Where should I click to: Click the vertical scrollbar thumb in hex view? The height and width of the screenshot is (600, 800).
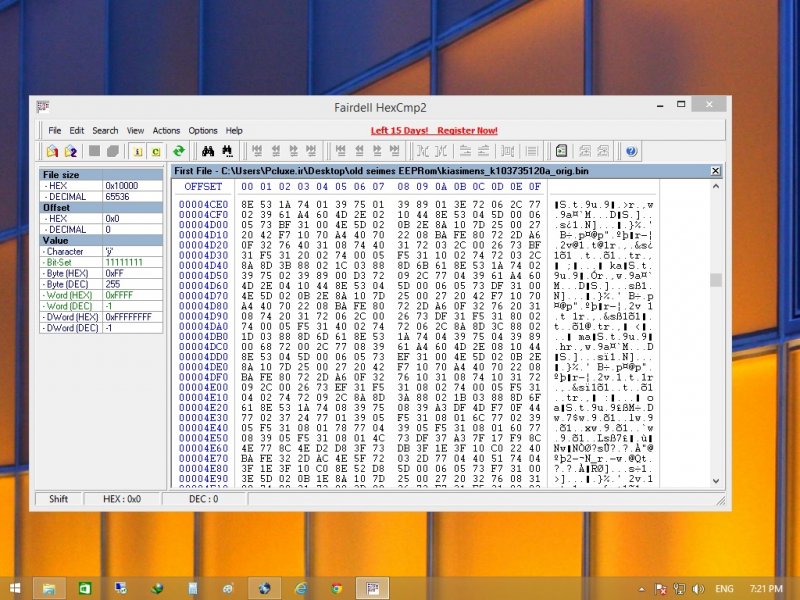point(716,280)
